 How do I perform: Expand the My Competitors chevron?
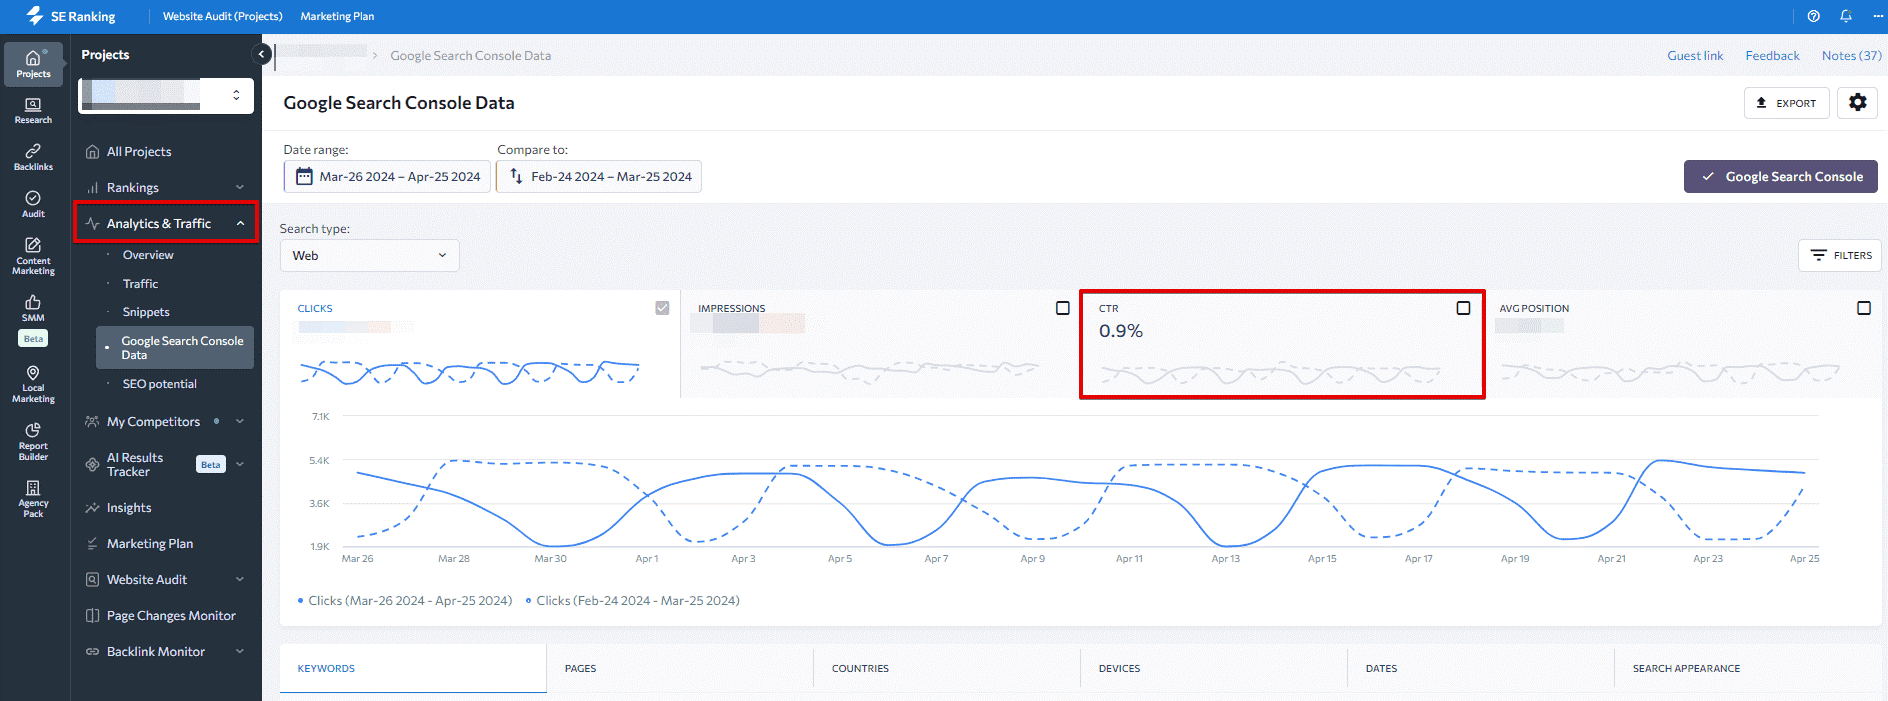[240, 421]
